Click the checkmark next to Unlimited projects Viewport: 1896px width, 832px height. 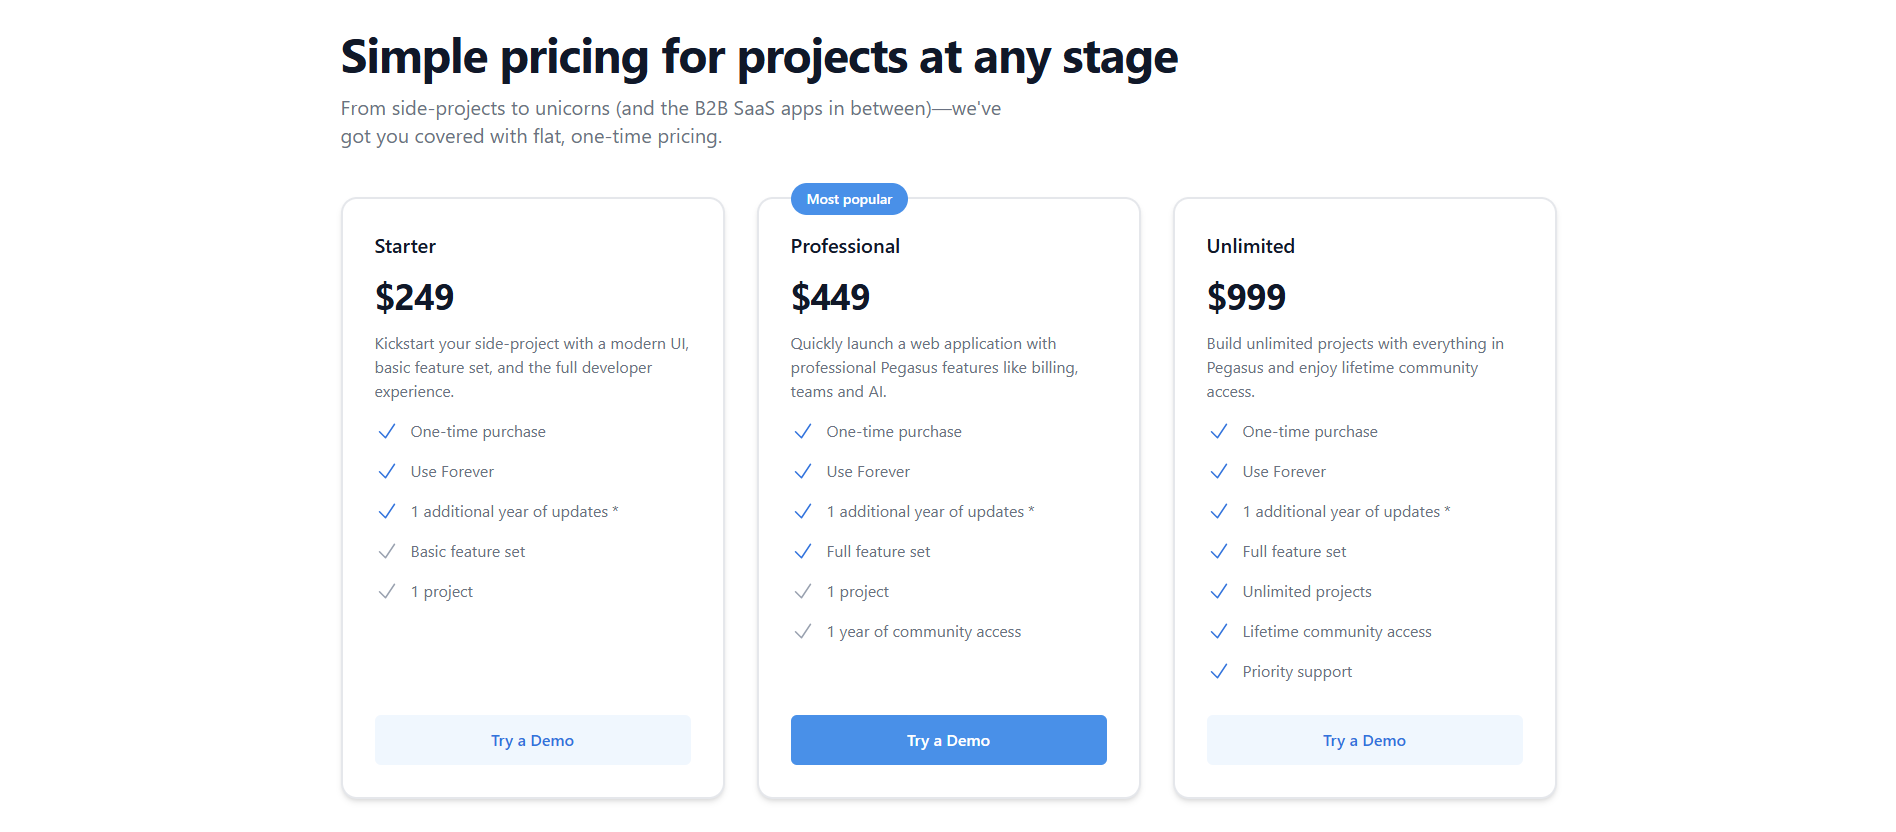point(1219,591)
